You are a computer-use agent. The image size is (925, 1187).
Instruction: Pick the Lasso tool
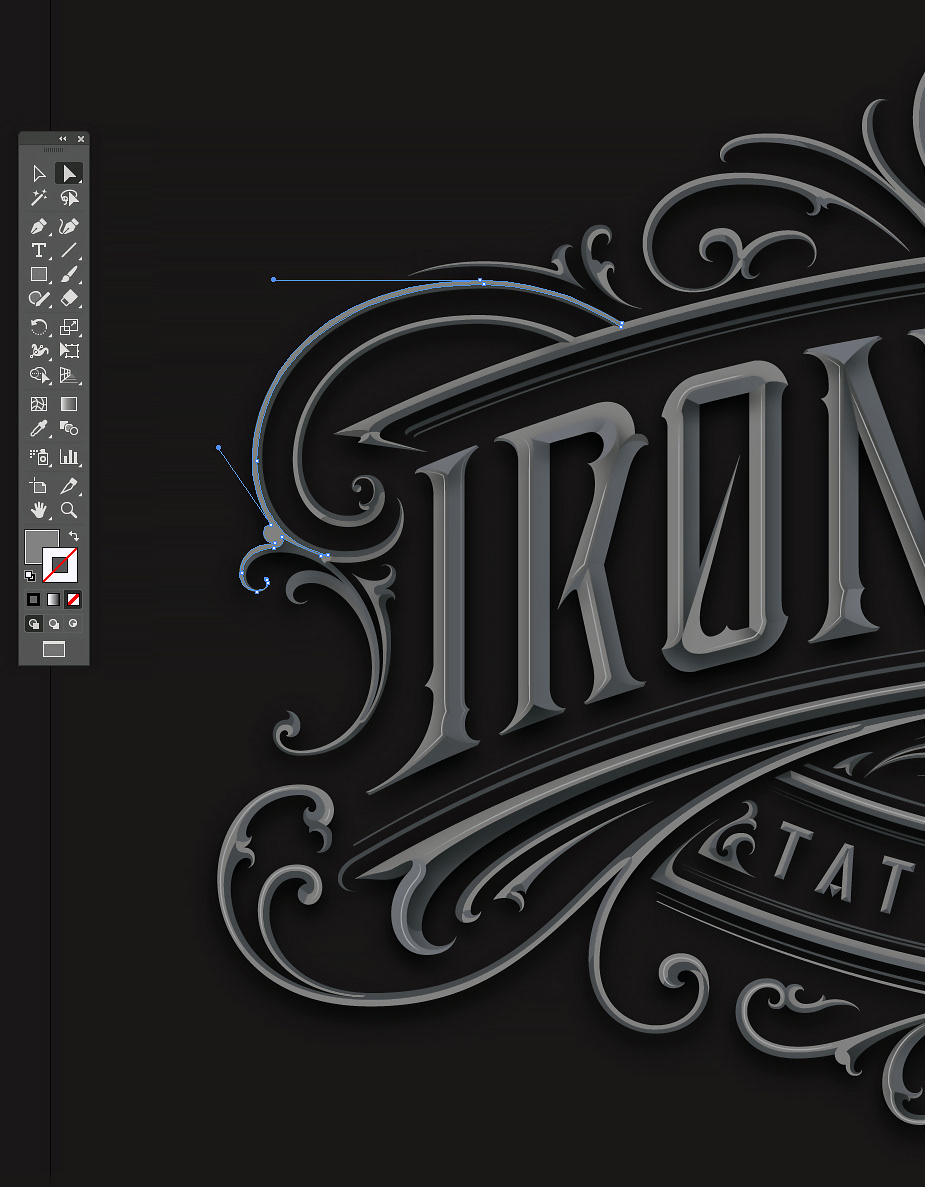pyautogui.click(x=69, y=198)
